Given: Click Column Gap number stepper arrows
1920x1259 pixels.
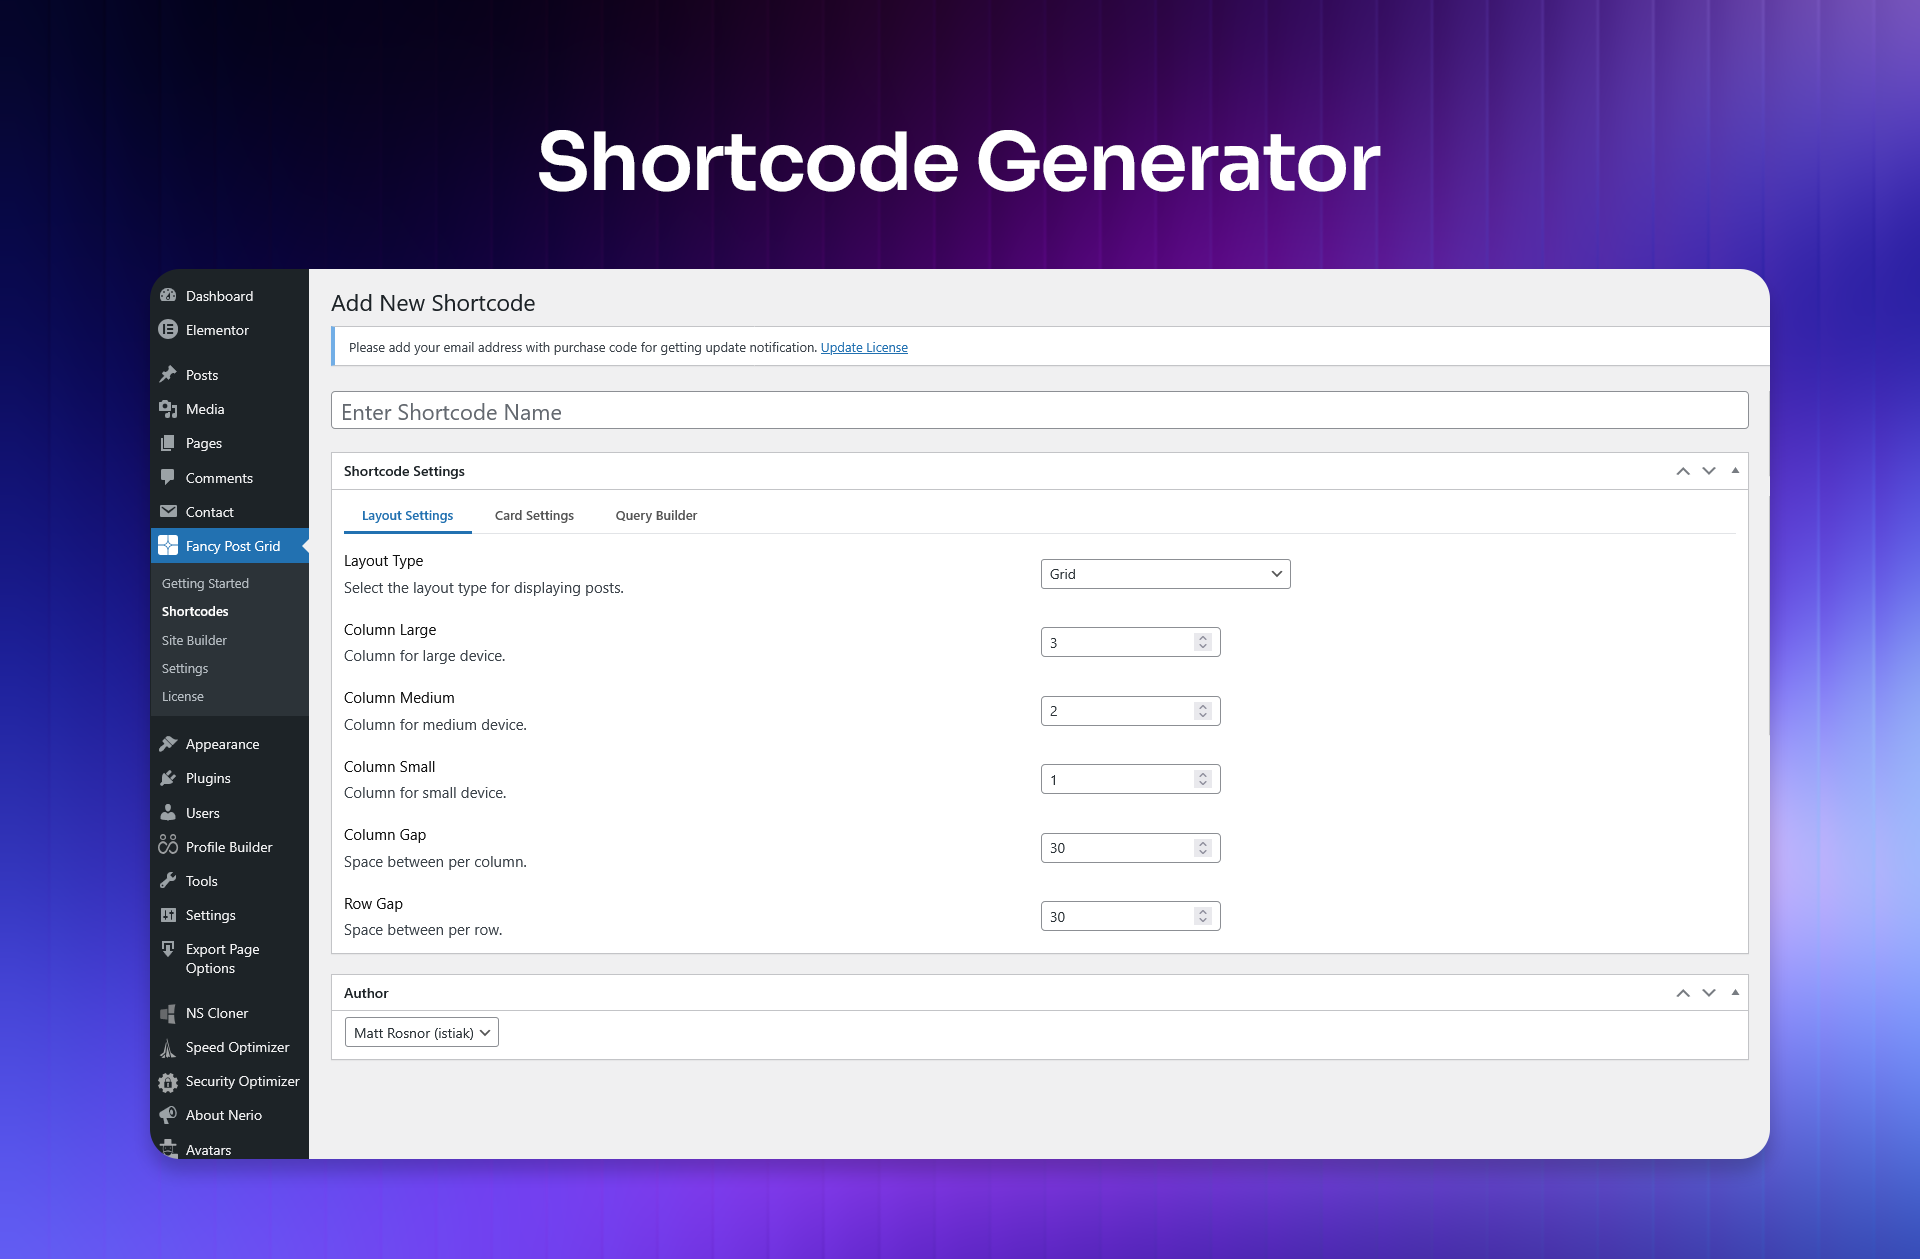Looking at the screenshot, I should [x=1203, y=848].
